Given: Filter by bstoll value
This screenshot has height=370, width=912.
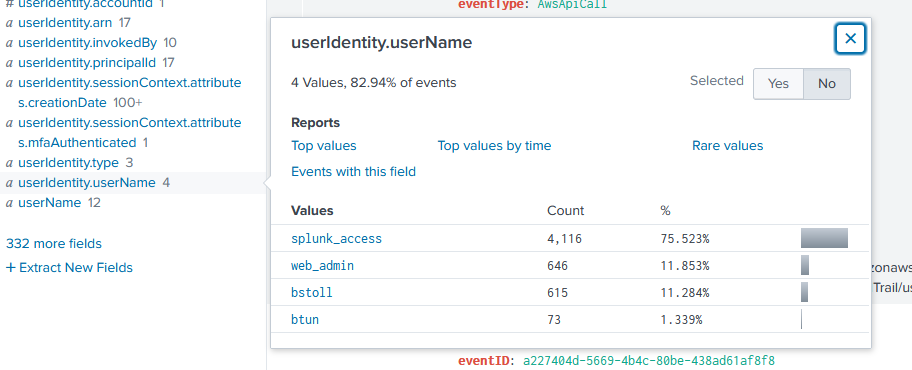Looking at the screenshot, I should (312, 293).
